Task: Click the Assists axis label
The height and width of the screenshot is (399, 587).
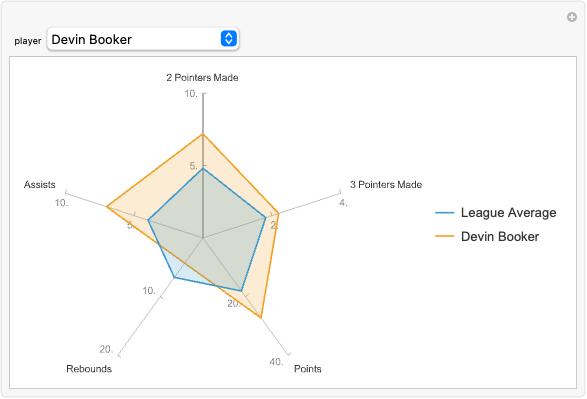Action: point(40,185)
